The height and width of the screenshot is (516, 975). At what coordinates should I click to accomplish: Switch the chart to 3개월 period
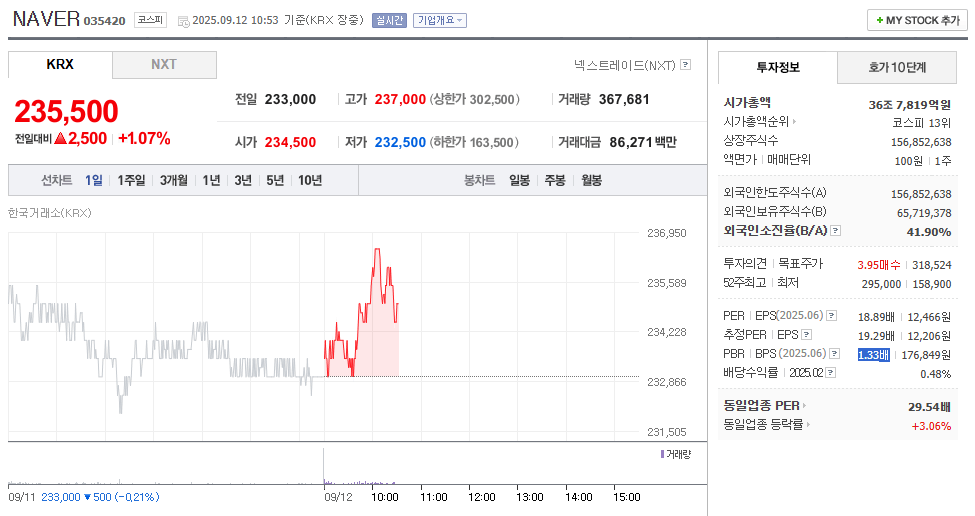pyautogui.click(x=173, y=180)
